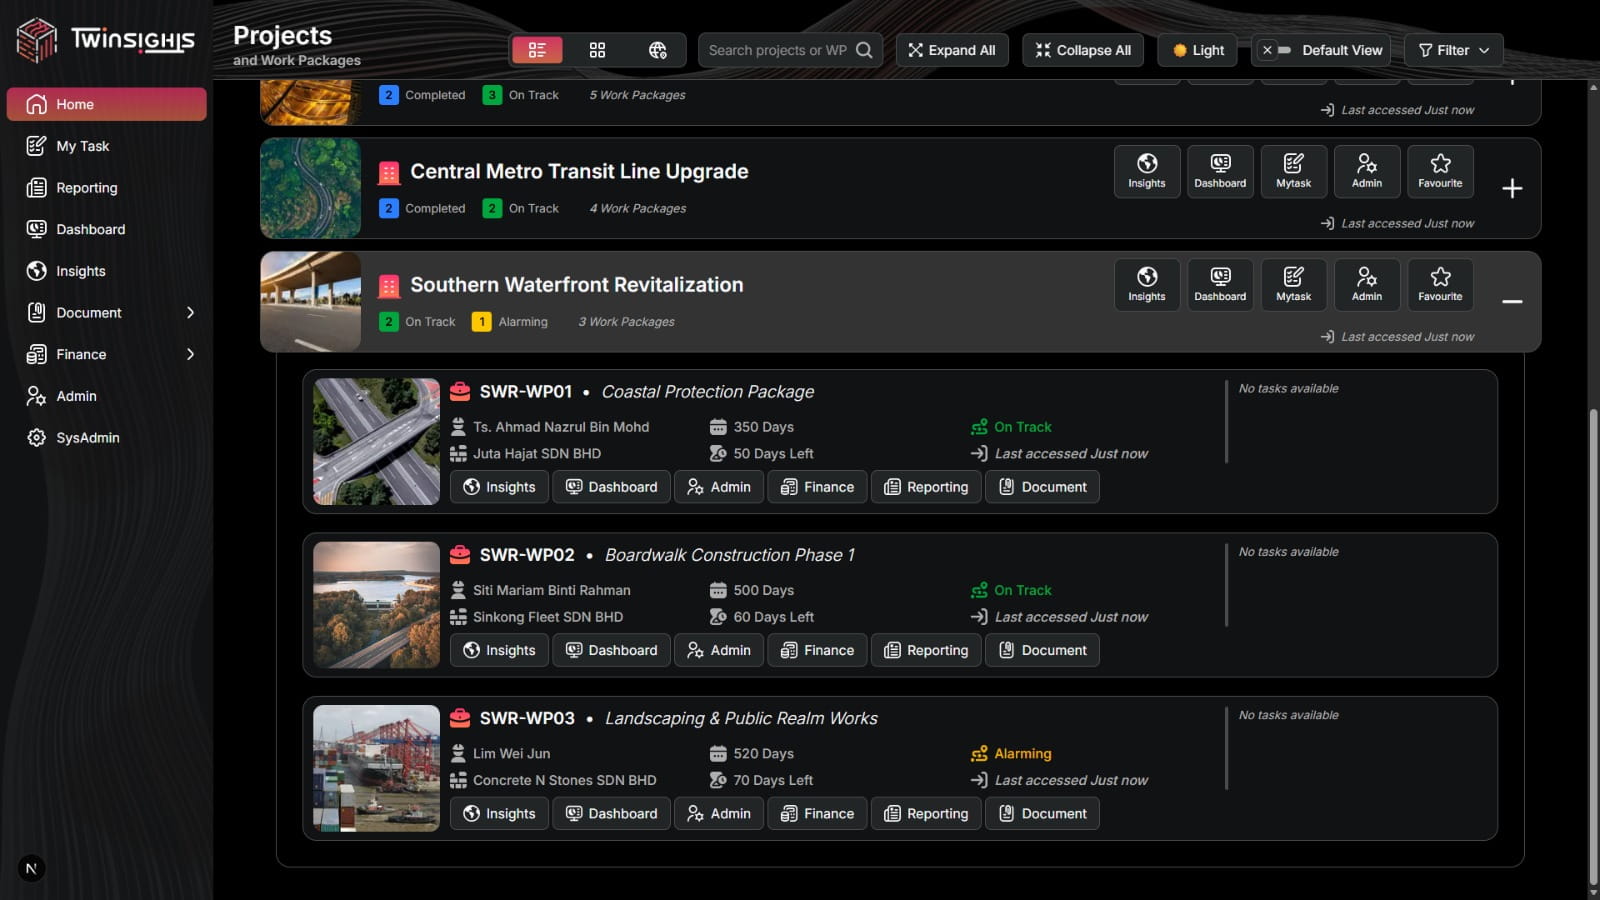Viewport: 1600px width, 900px height.
Task: Open Mytask for Southern Waterfront Revitalization
Action: [x=1293, y=284]
